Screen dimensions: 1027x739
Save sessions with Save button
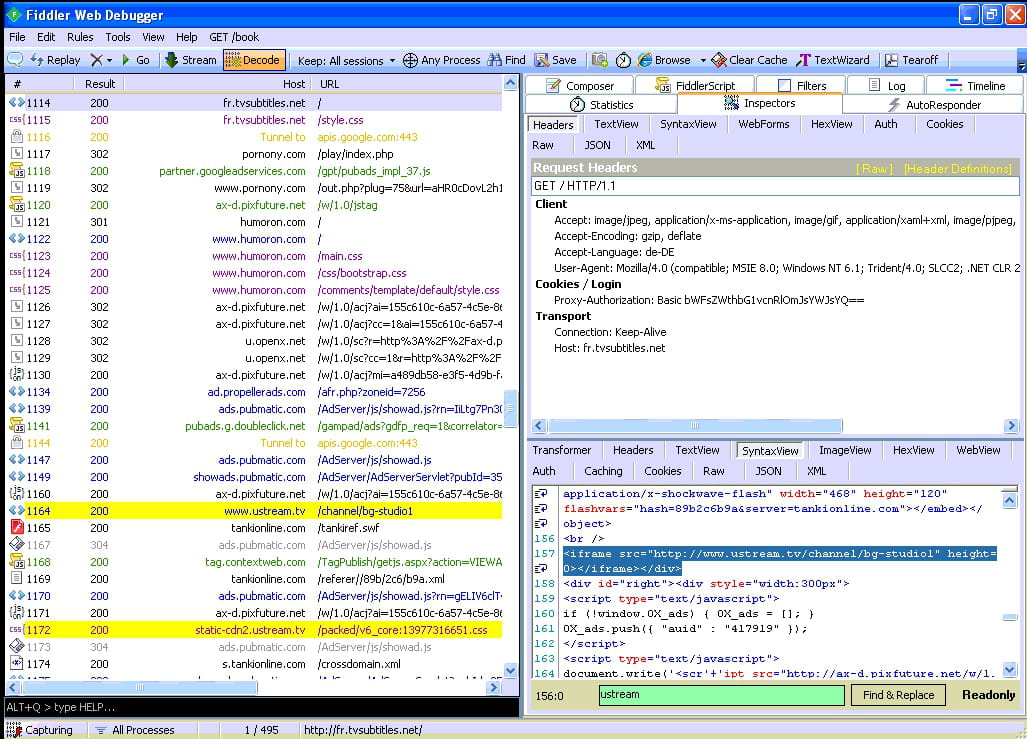(x=555, y=60)
